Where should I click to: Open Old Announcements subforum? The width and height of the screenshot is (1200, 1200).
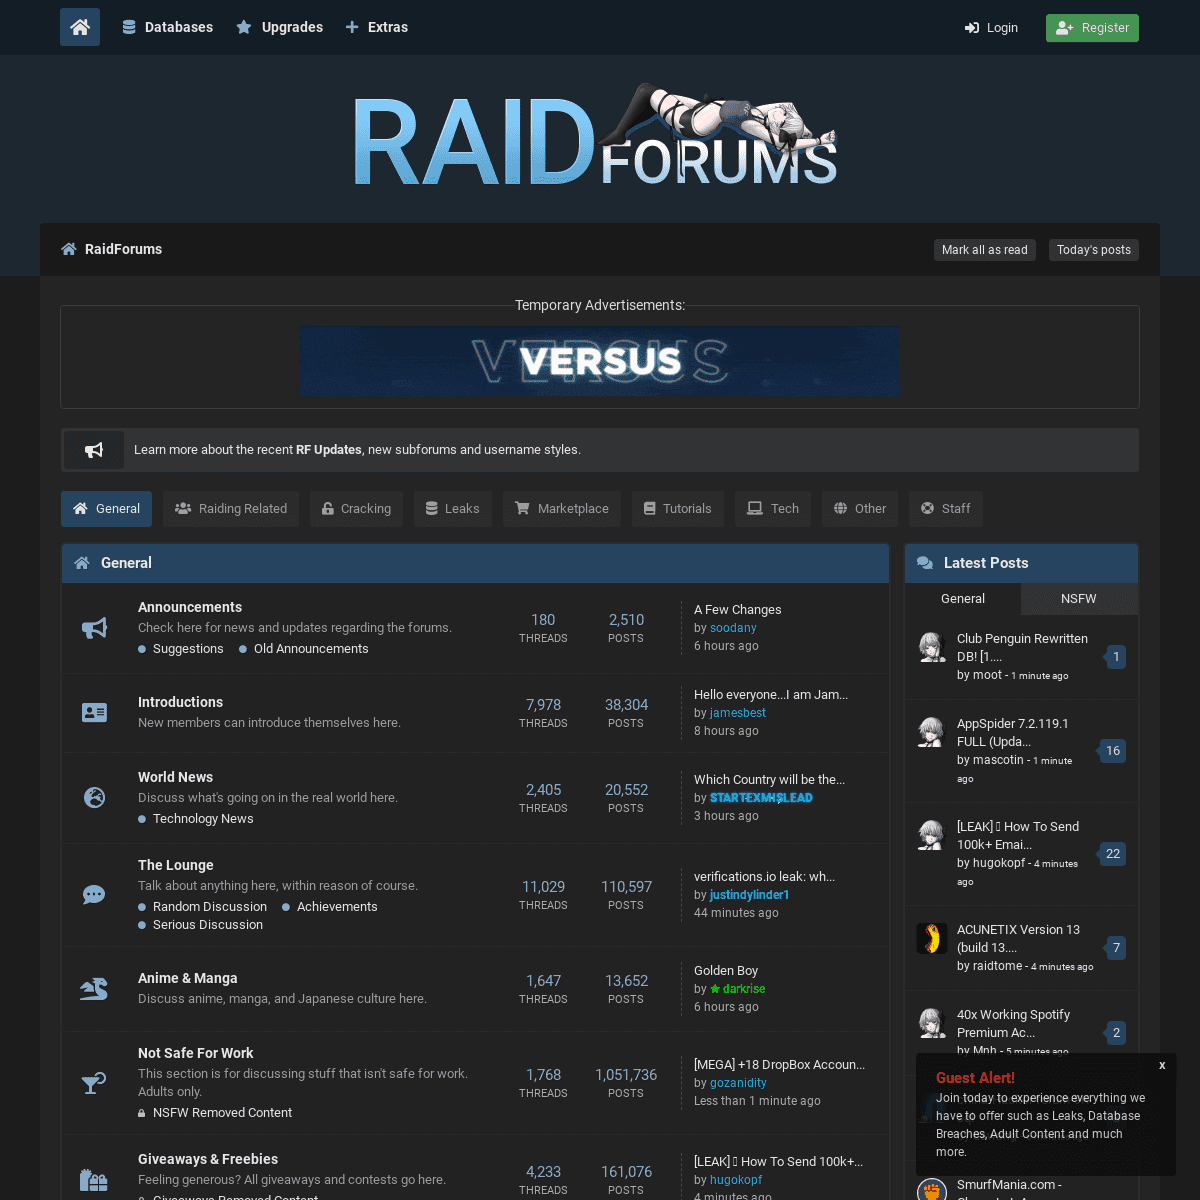coord(311,649)
